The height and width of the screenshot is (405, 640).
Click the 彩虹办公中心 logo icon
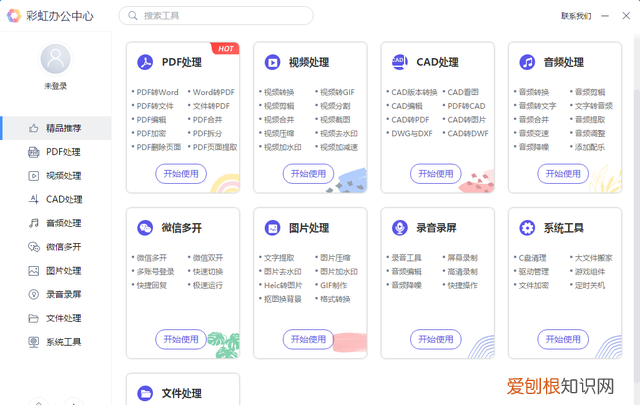pos(13,16)
